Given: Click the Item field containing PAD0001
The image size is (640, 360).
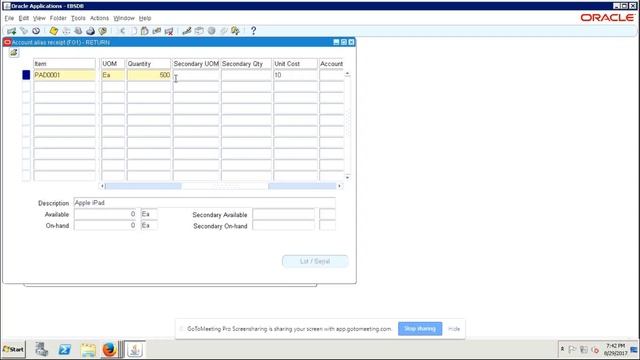Looking at the screenshot, I should click(64, 75).
